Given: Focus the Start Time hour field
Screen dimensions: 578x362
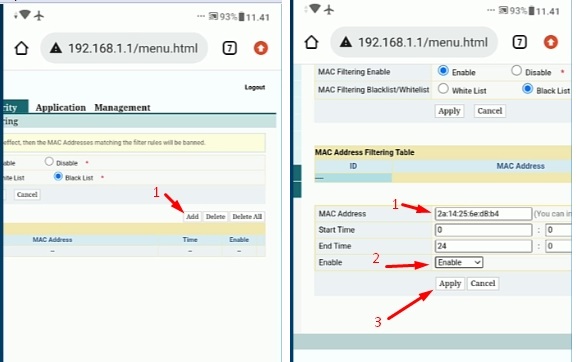Looking at the screenshot, I should [483, 230].
